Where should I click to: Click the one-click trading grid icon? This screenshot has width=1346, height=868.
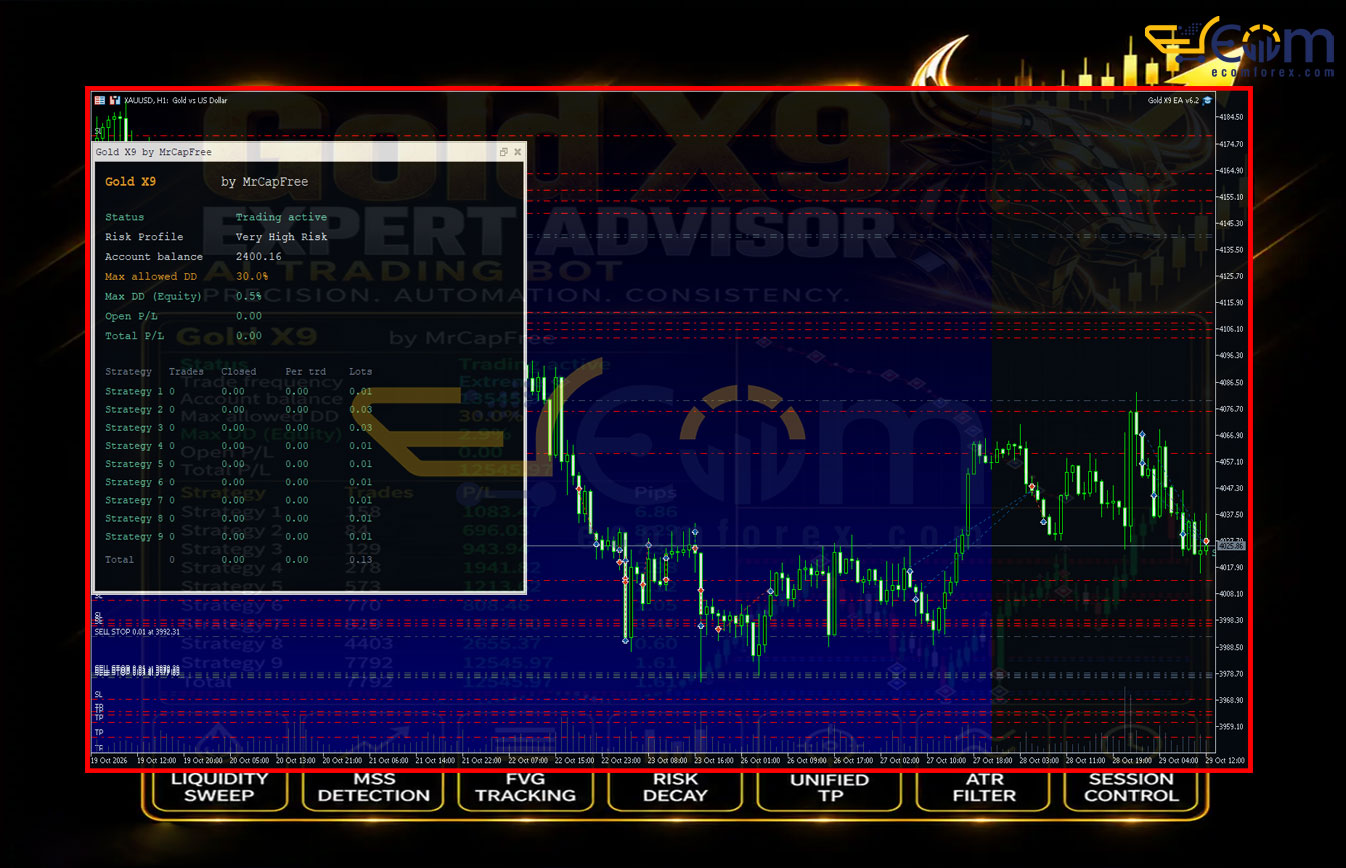(x=99, y=100)
